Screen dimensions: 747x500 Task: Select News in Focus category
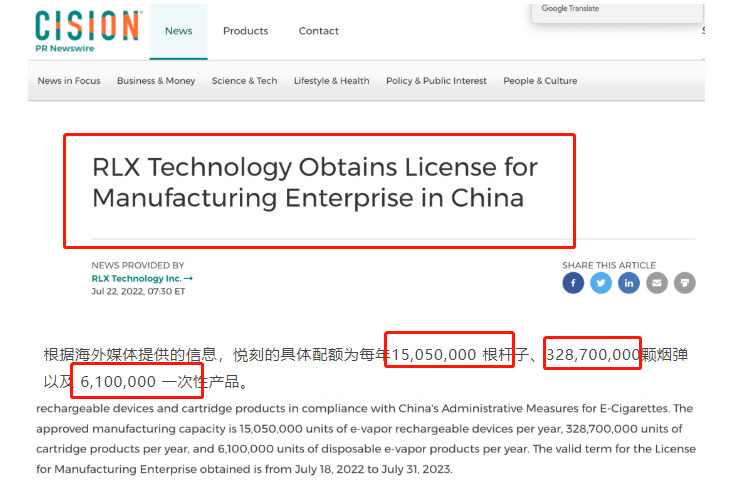pos(69,81)
